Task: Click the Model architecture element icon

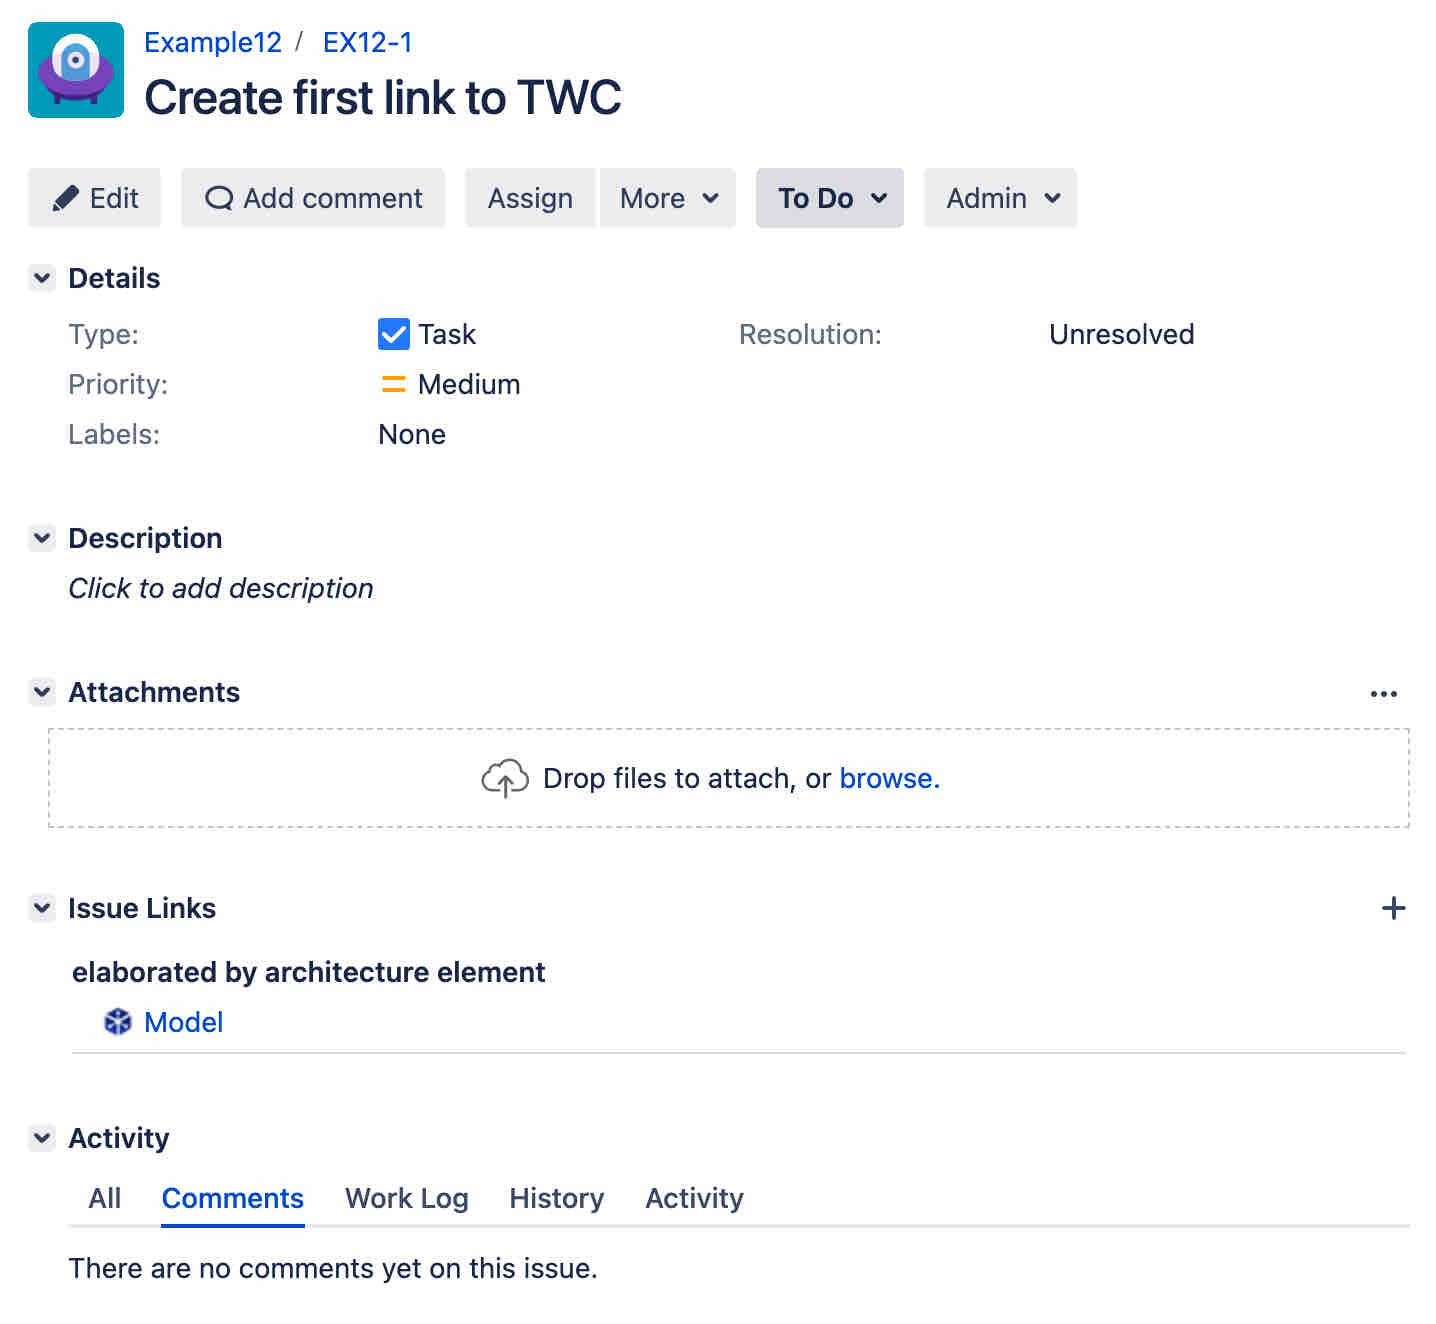Action: 118,1022
